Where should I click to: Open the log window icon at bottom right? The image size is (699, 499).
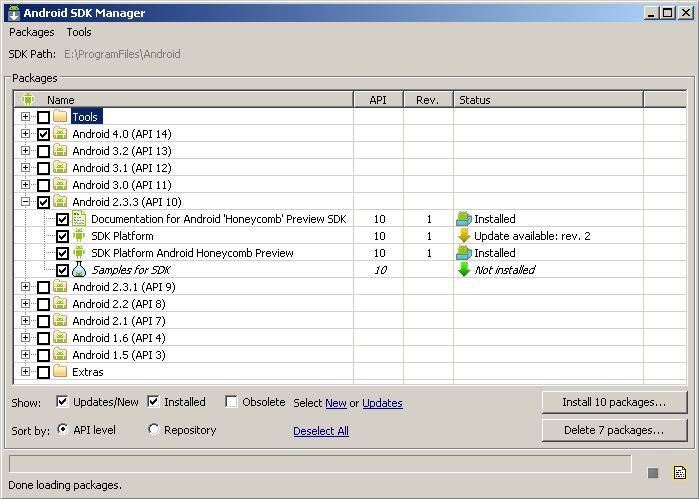680,472
